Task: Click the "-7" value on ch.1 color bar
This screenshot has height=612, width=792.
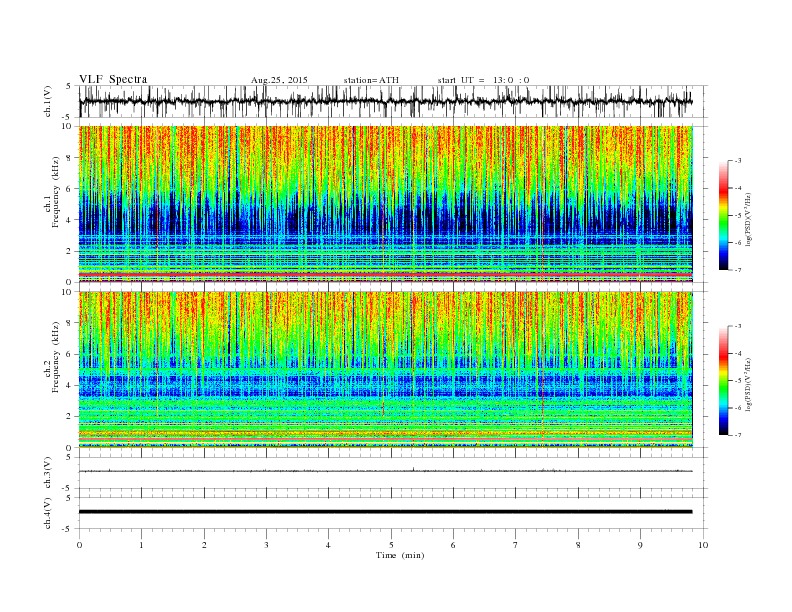Action: pyautogui.click(x=737, y=270)
